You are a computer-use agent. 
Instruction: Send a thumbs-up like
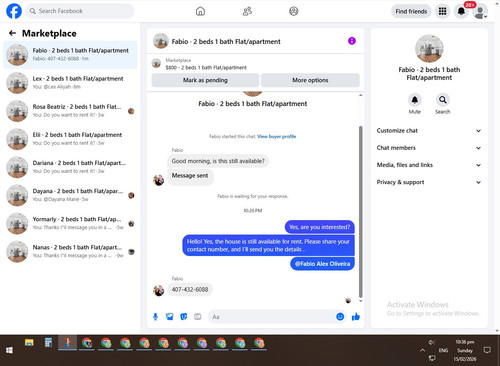click(356, 317)
